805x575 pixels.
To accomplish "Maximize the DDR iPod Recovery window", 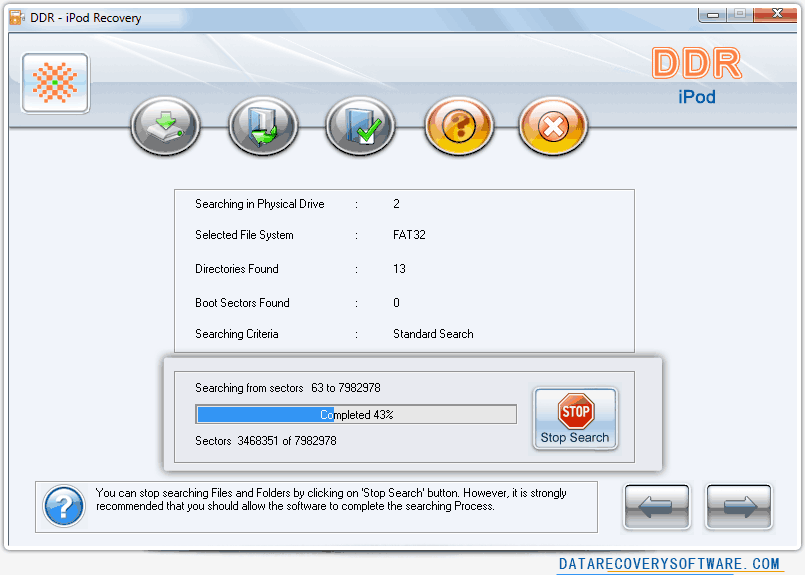I will [740, 14].
